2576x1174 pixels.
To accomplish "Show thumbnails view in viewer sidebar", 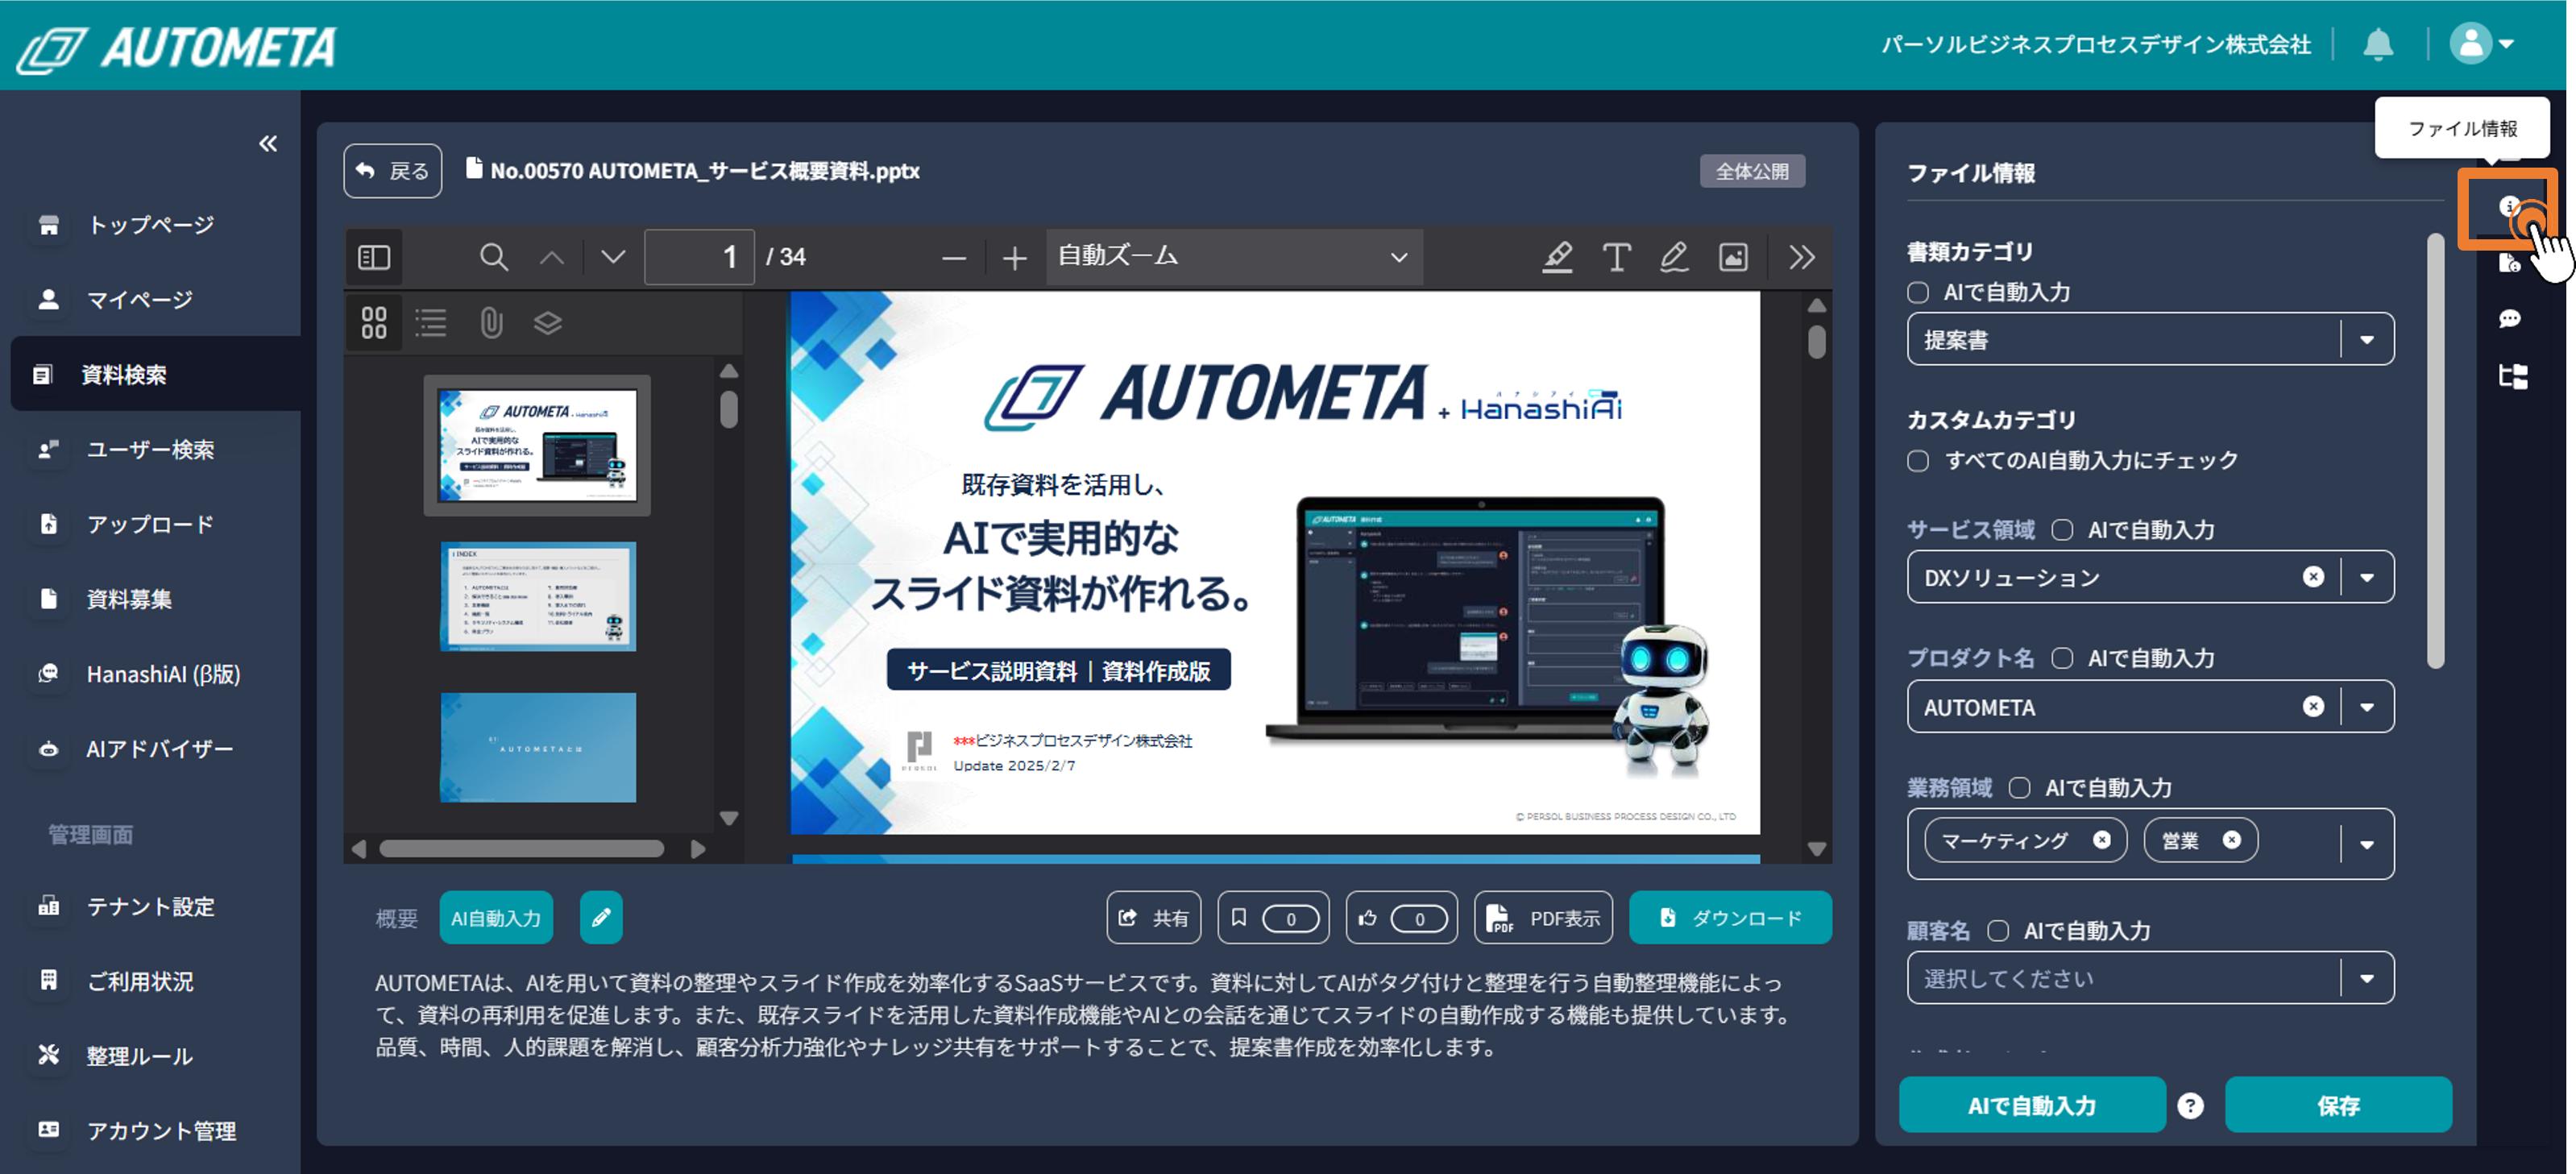I will tap(374, 323).
